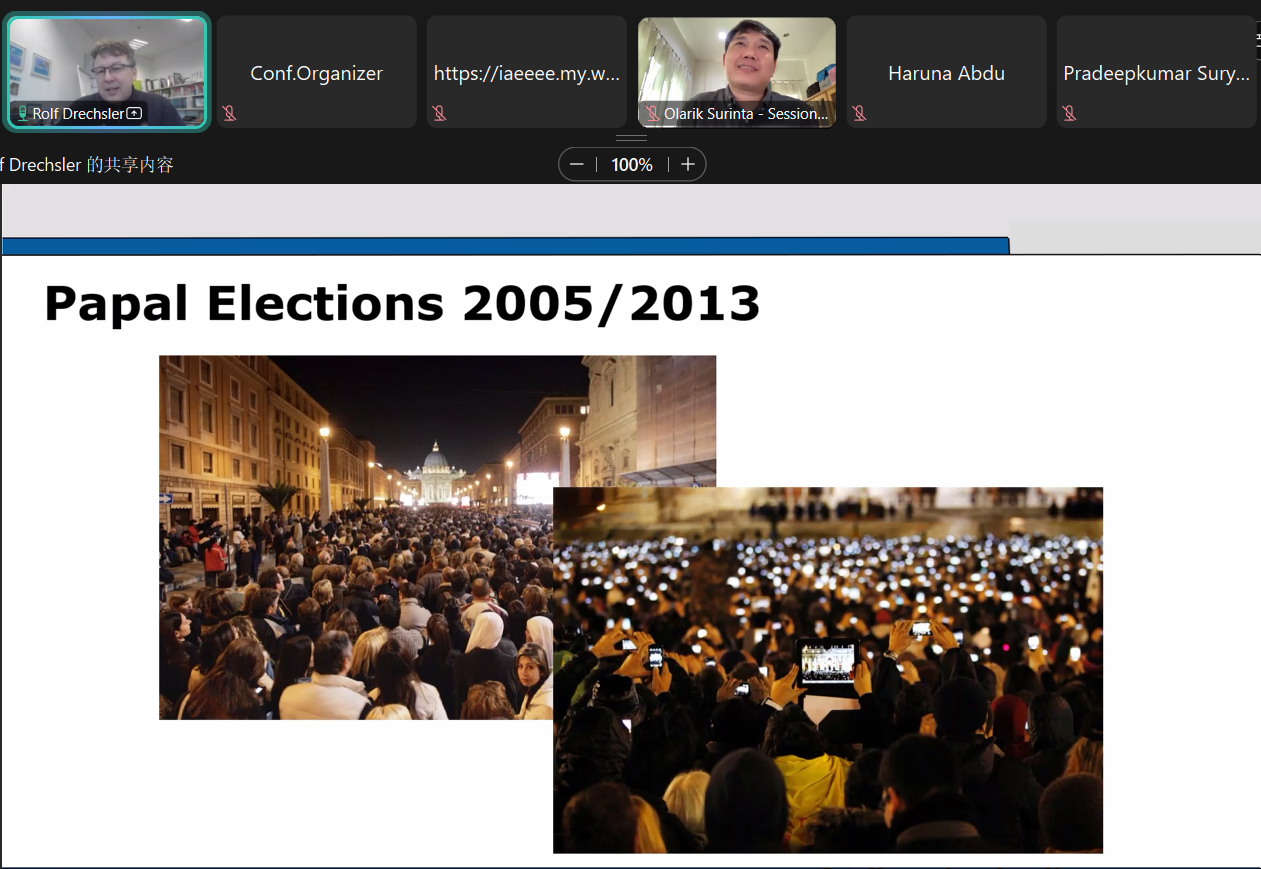Zoom in with the plus button
Viewport: 1261px width, 869px height.
688,165
